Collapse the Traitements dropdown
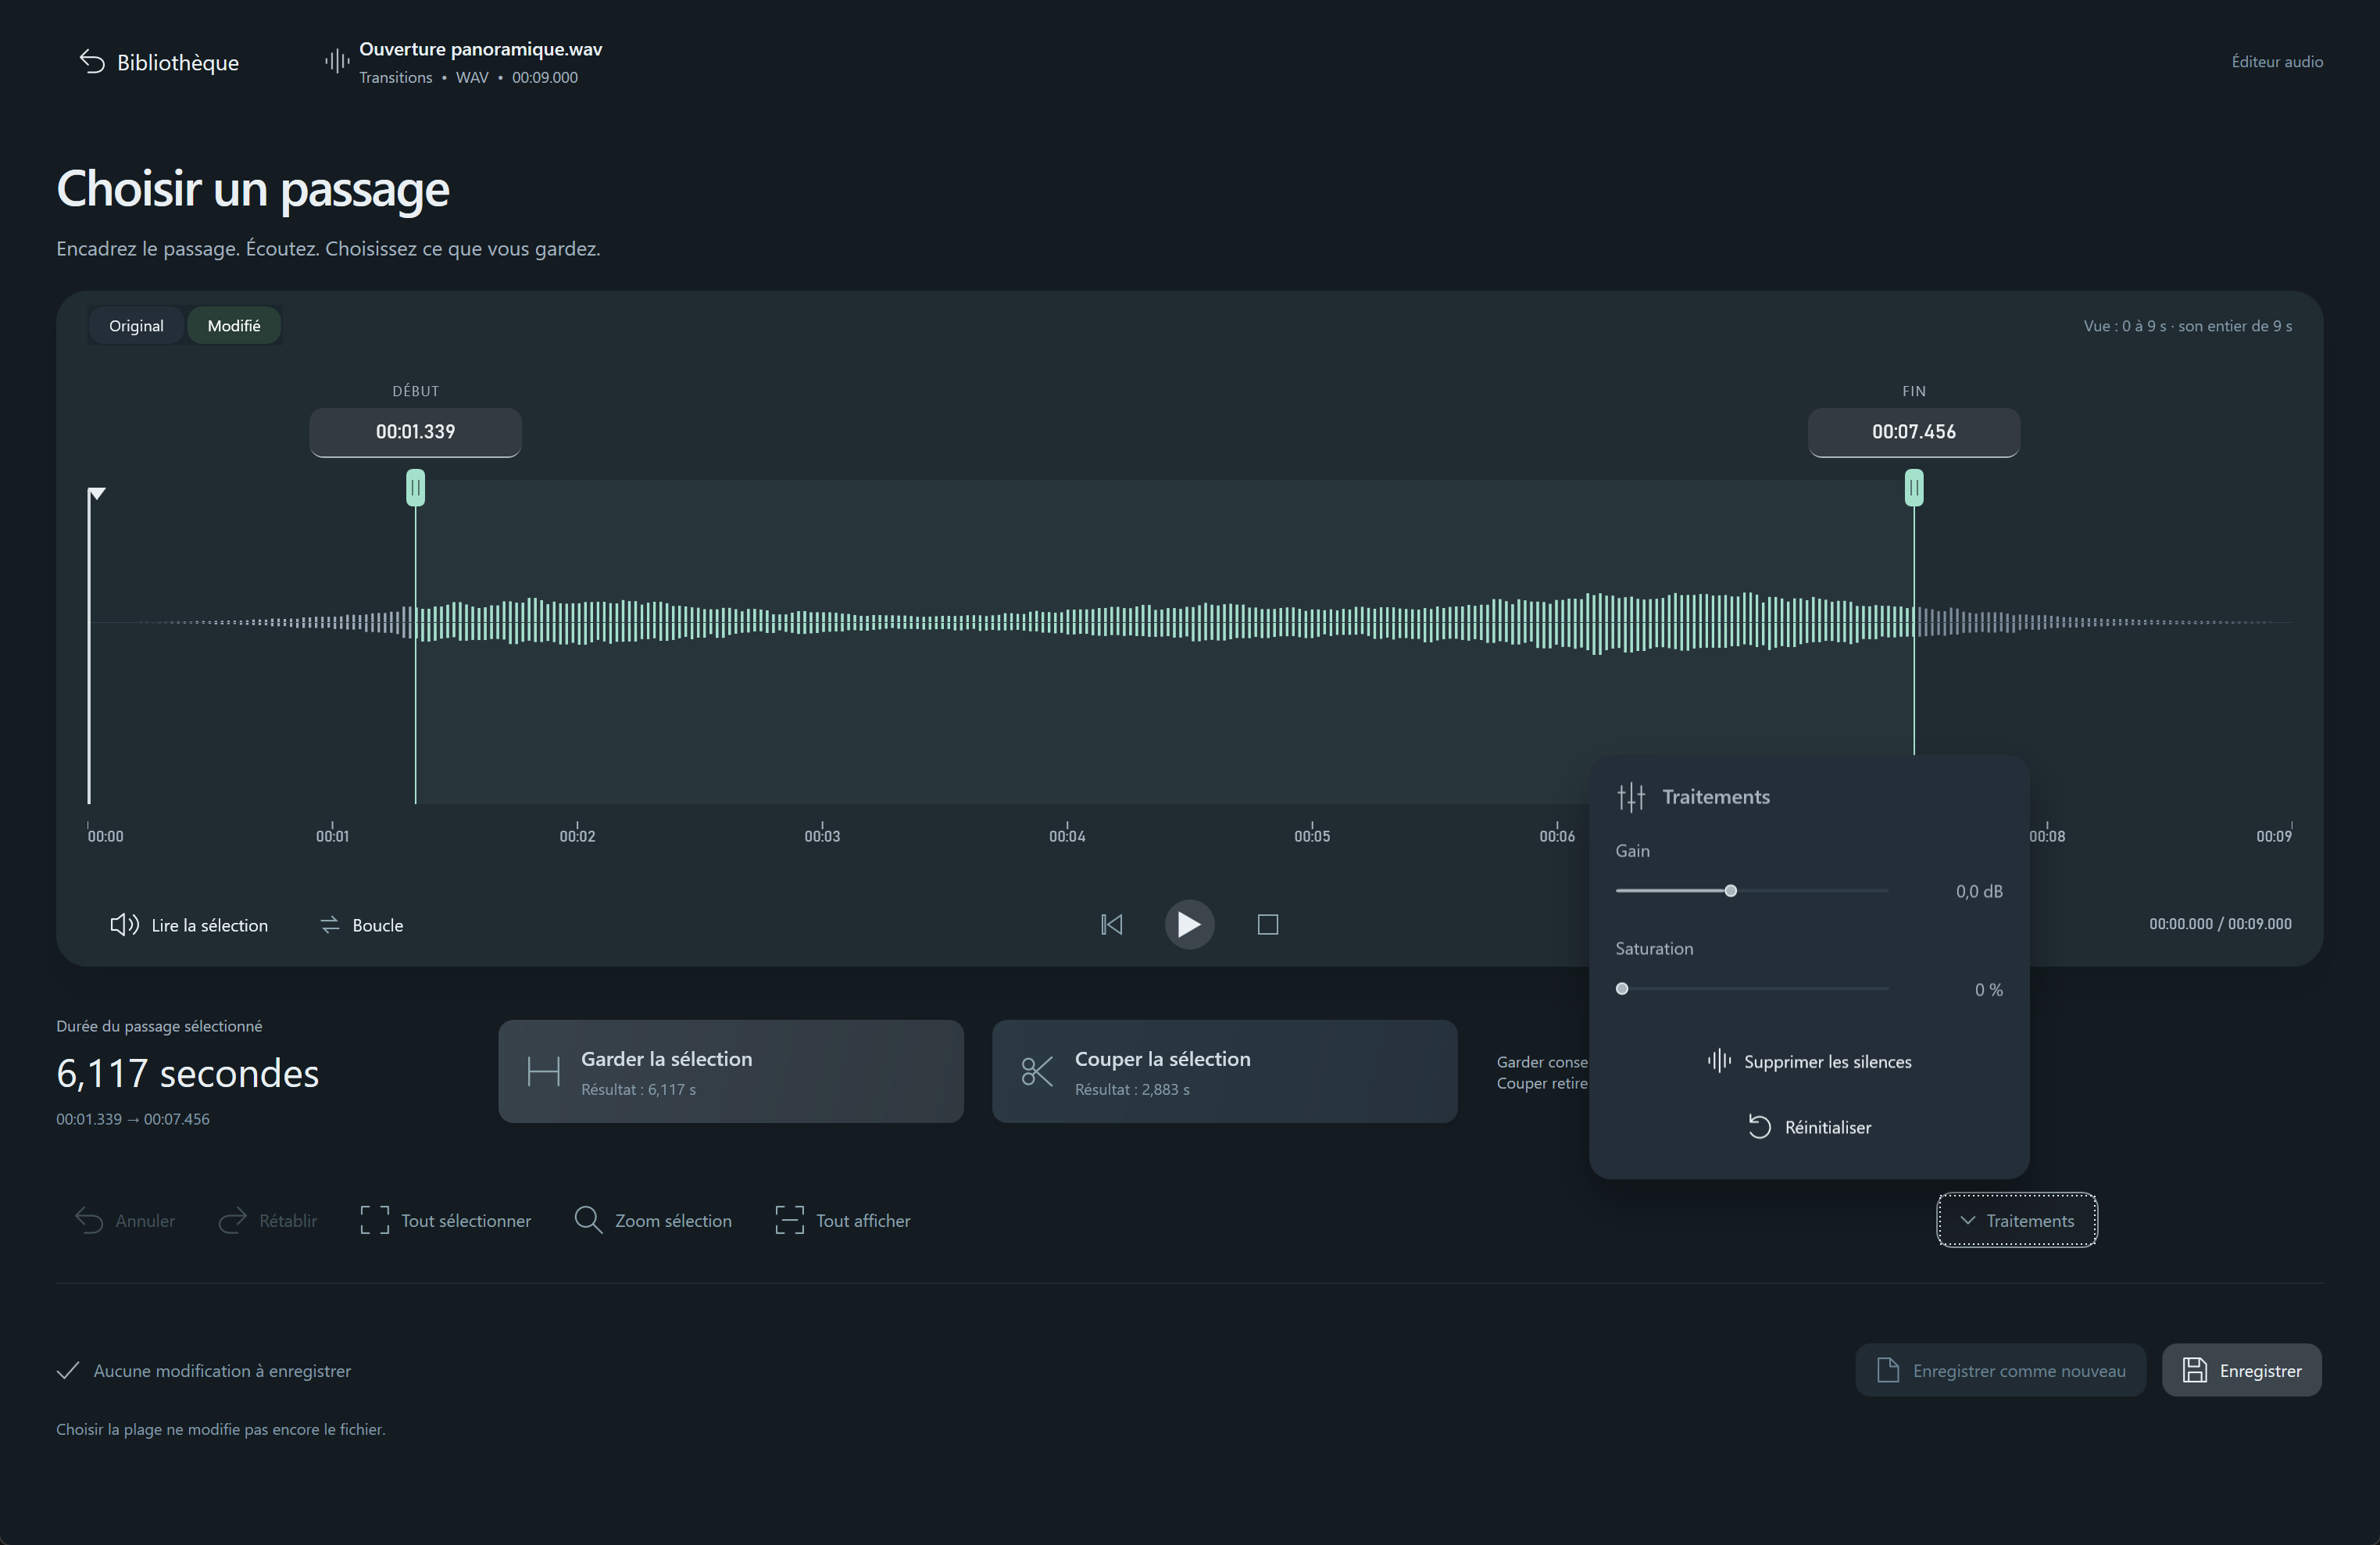This screenshot has height=1545, width=2380. click(x=2017, y=1221)
